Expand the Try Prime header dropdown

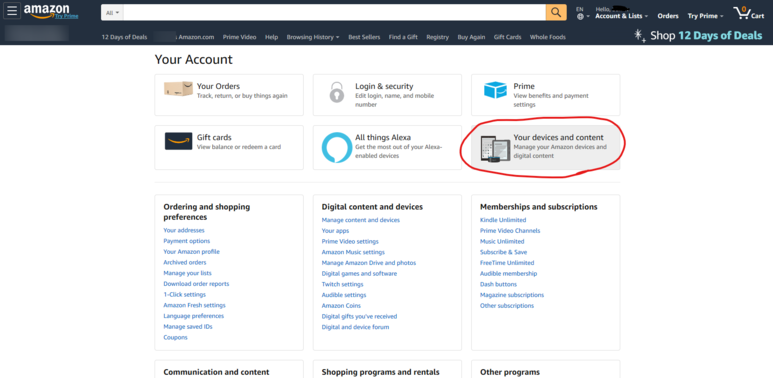pyautogui.click(x=705, y=16)
